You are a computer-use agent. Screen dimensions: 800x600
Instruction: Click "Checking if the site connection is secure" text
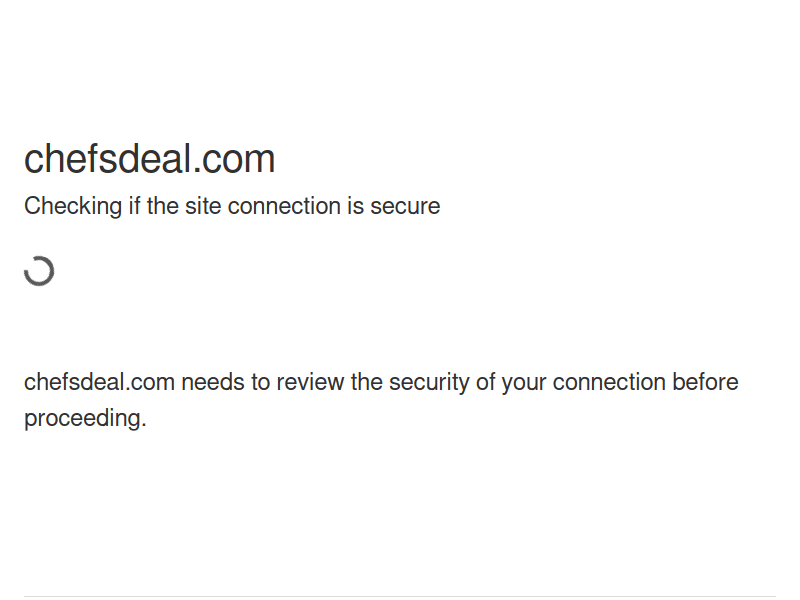click(232, 206)
